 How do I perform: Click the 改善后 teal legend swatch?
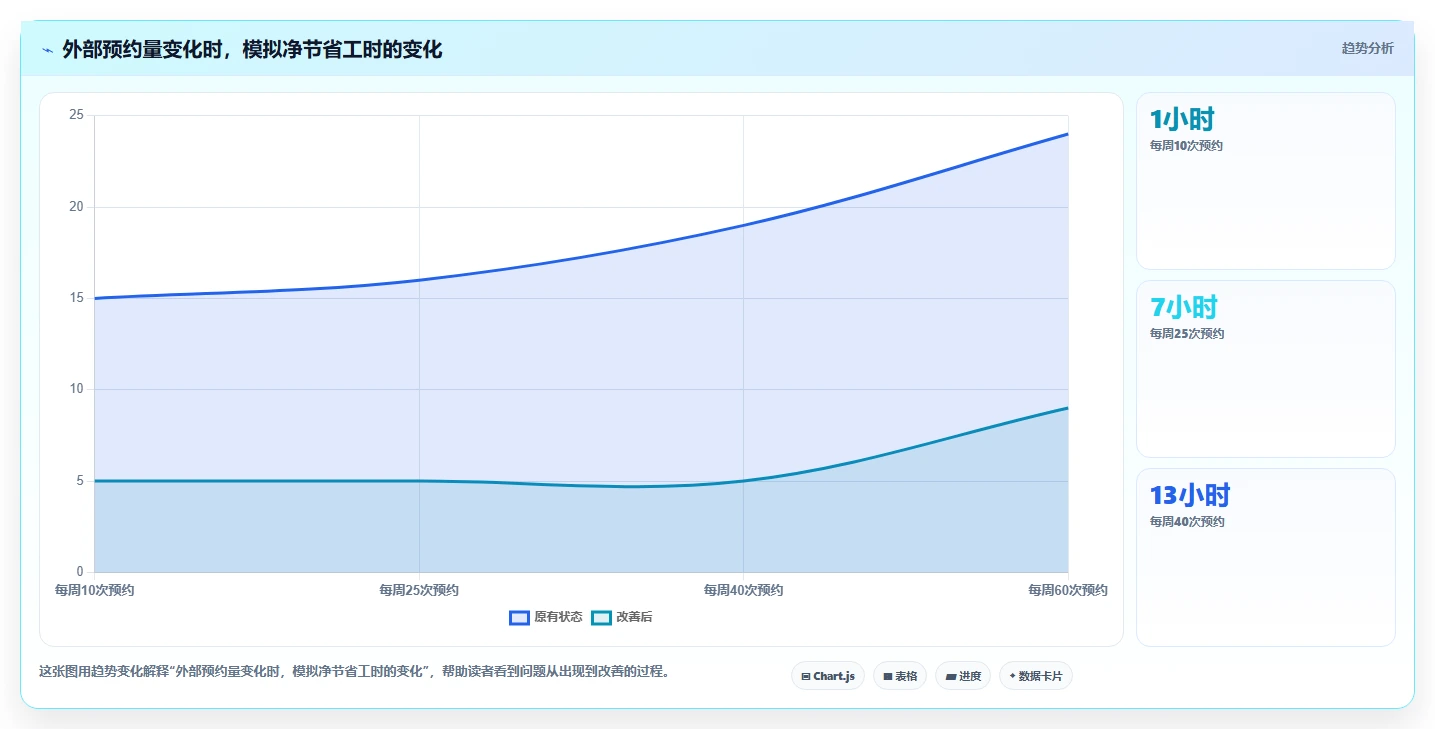click(x=601, y=618)
